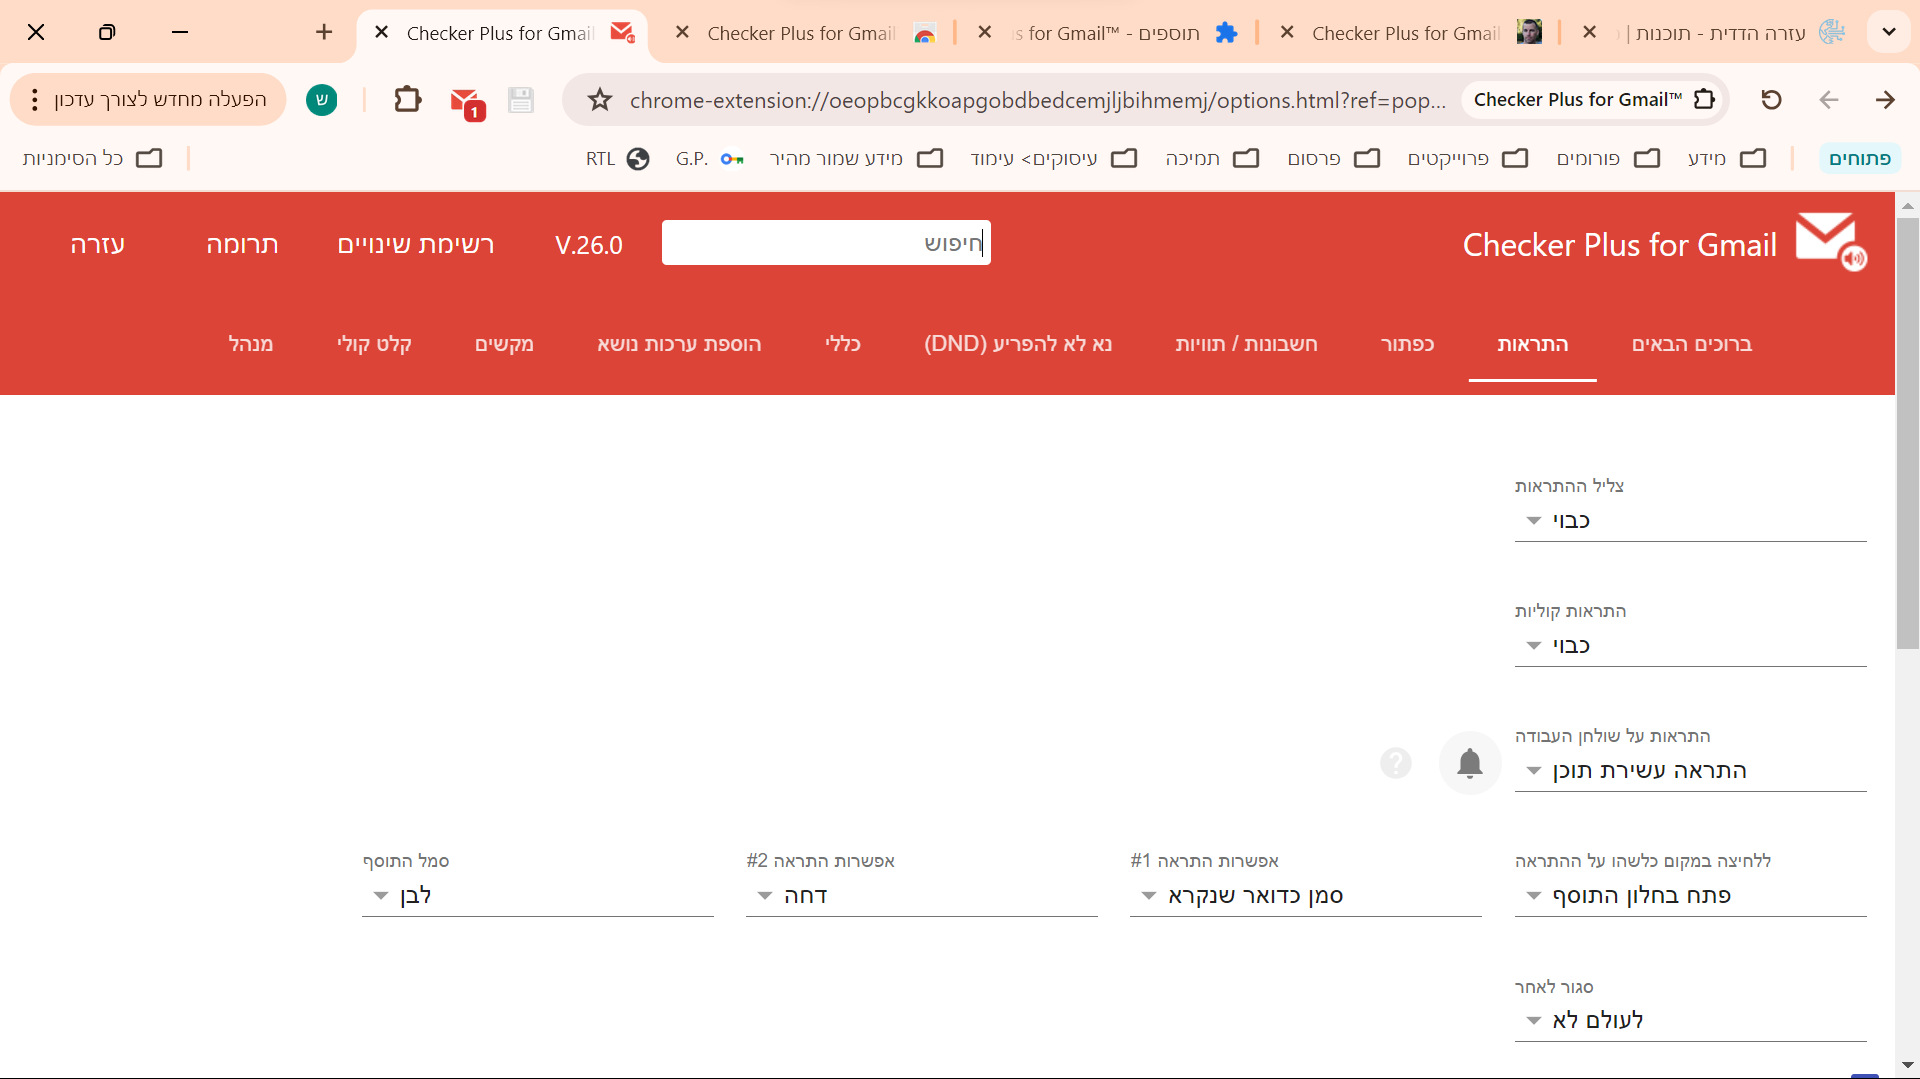Click the Checker Plus envelope logo

tap(1830, 242)
